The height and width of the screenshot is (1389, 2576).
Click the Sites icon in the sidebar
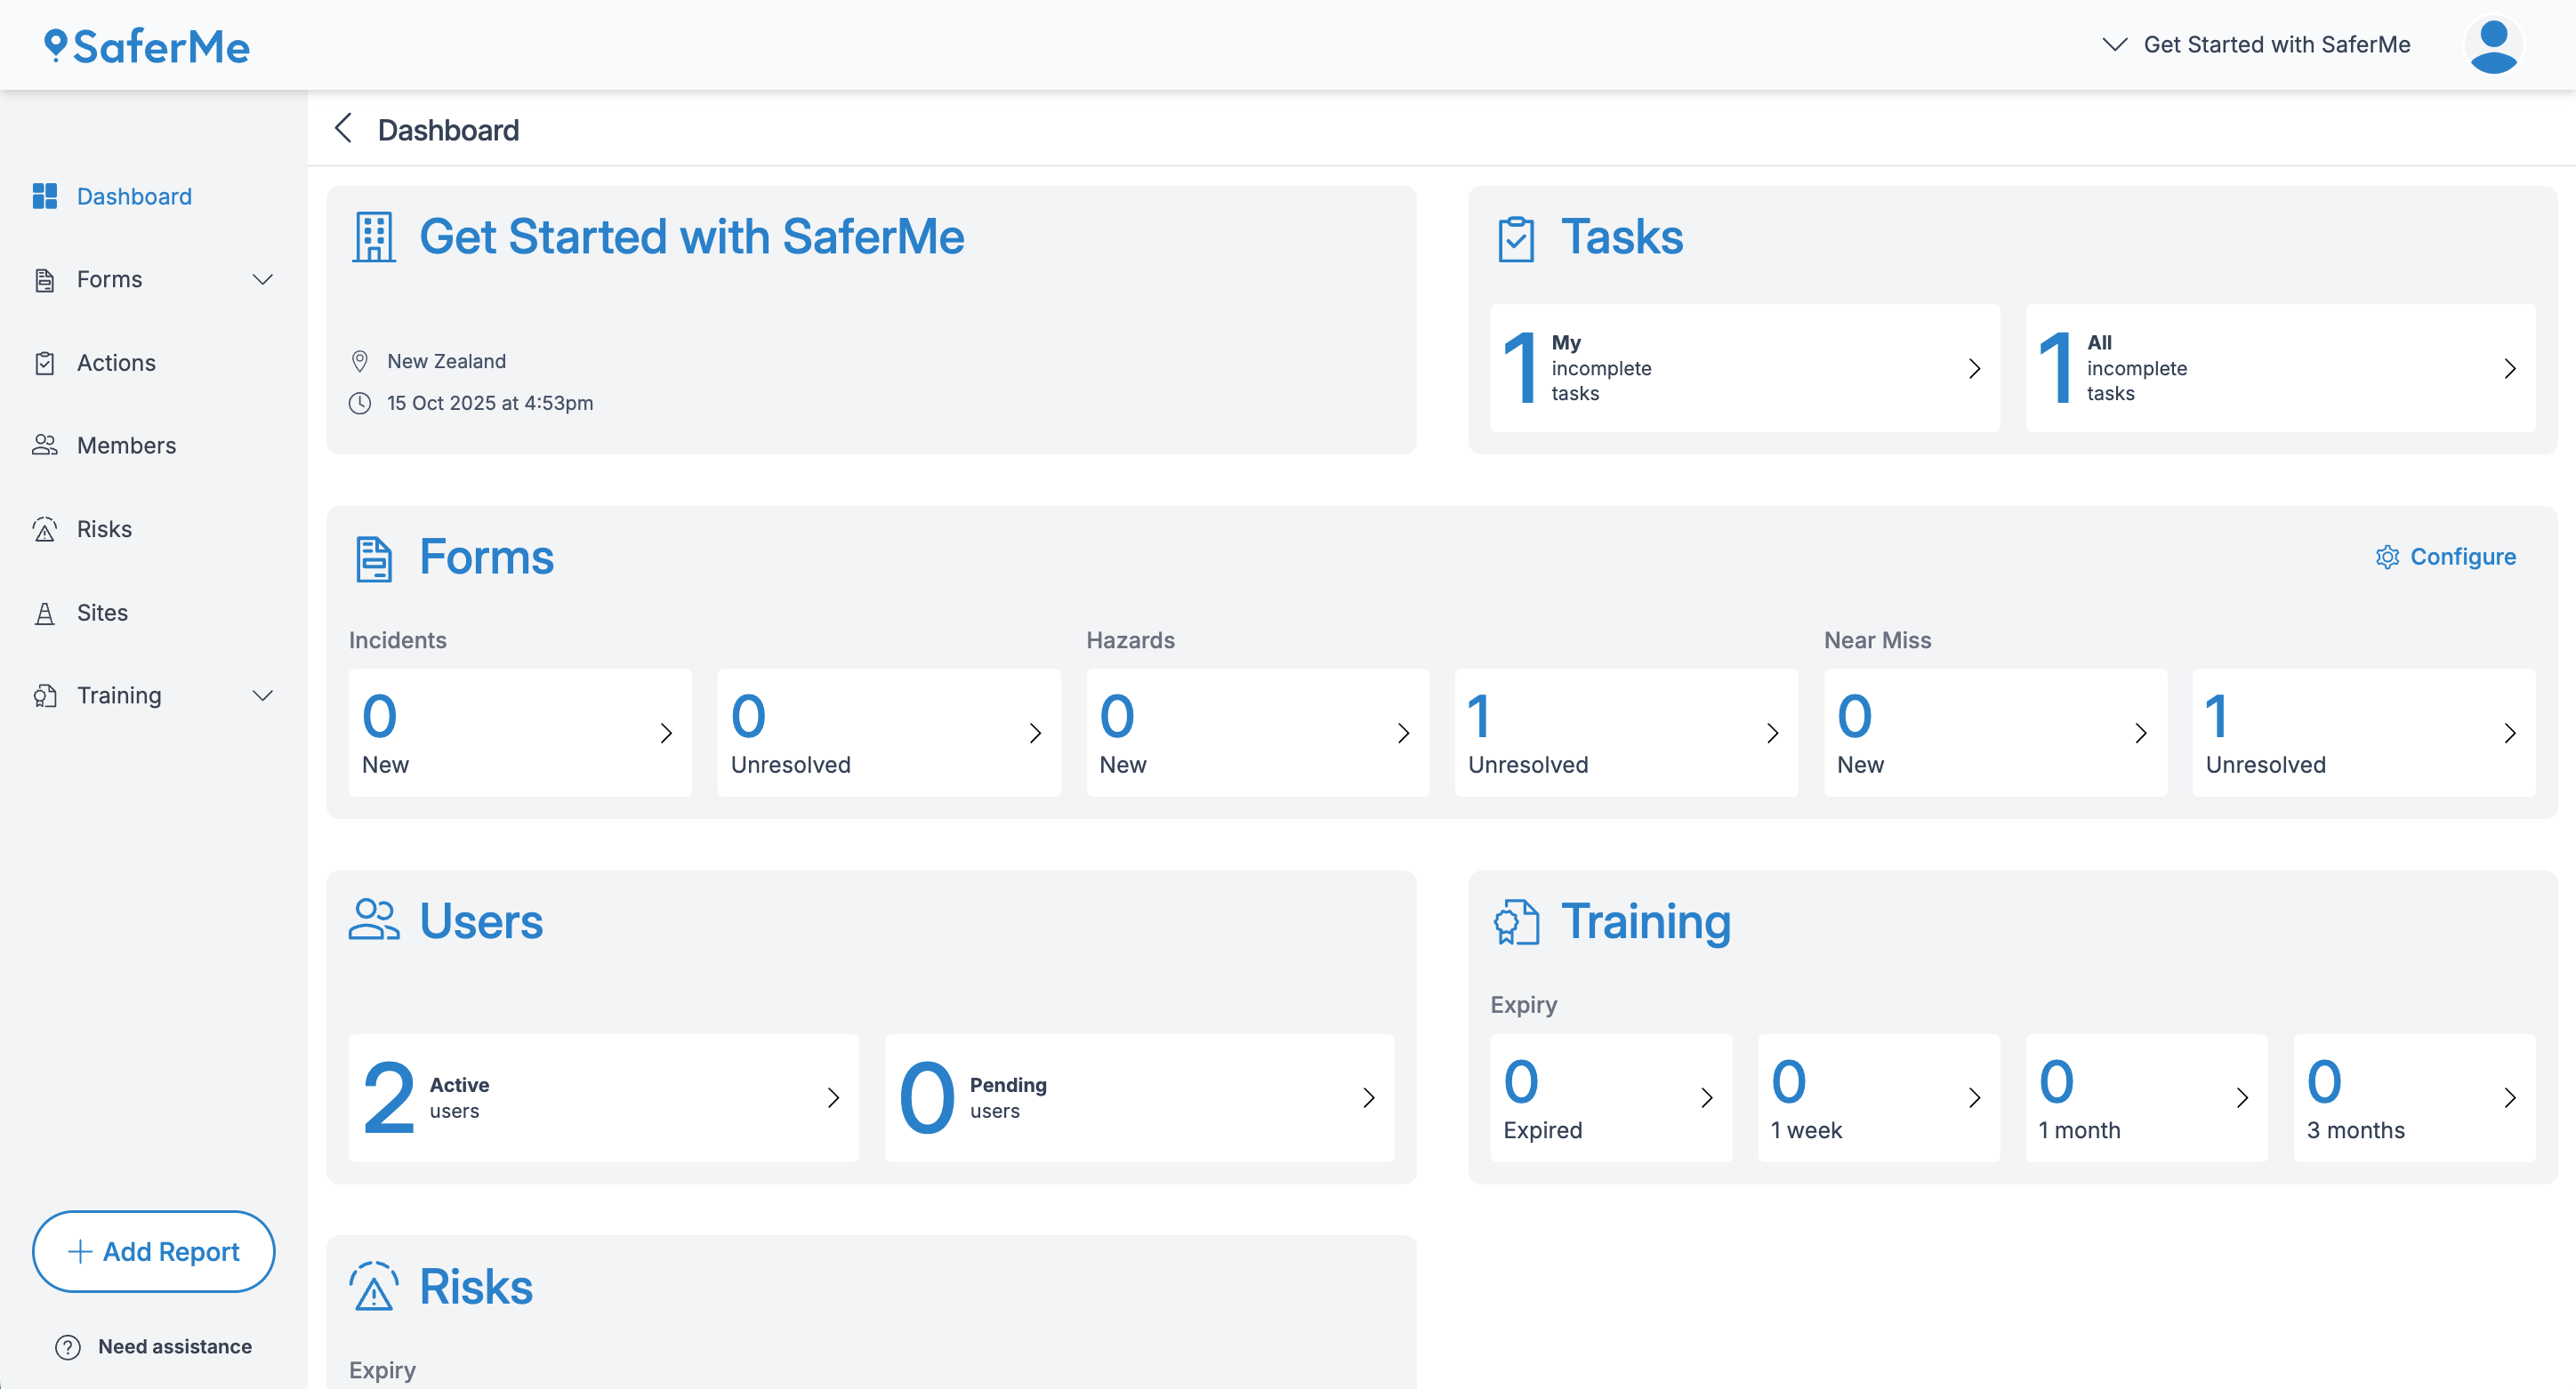pos(45,612)
